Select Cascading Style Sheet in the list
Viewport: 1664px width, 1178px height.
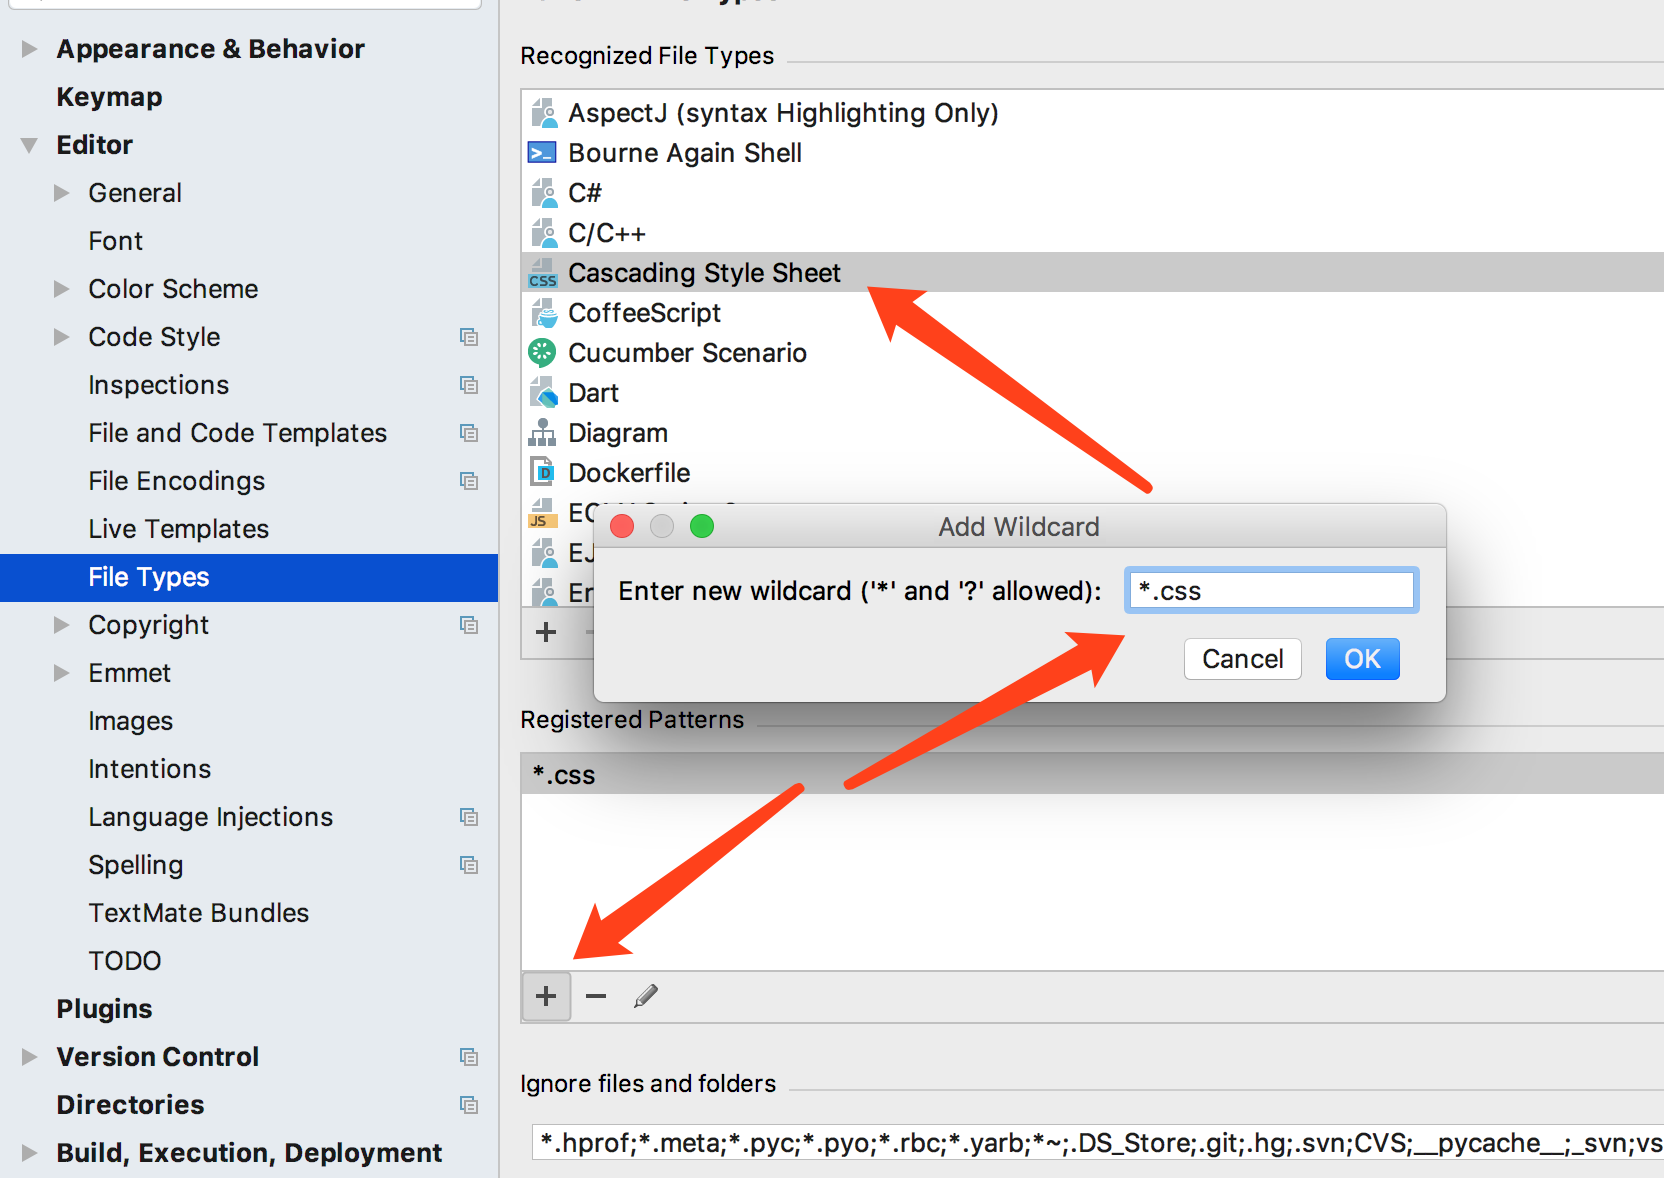tap(1092, 272)
